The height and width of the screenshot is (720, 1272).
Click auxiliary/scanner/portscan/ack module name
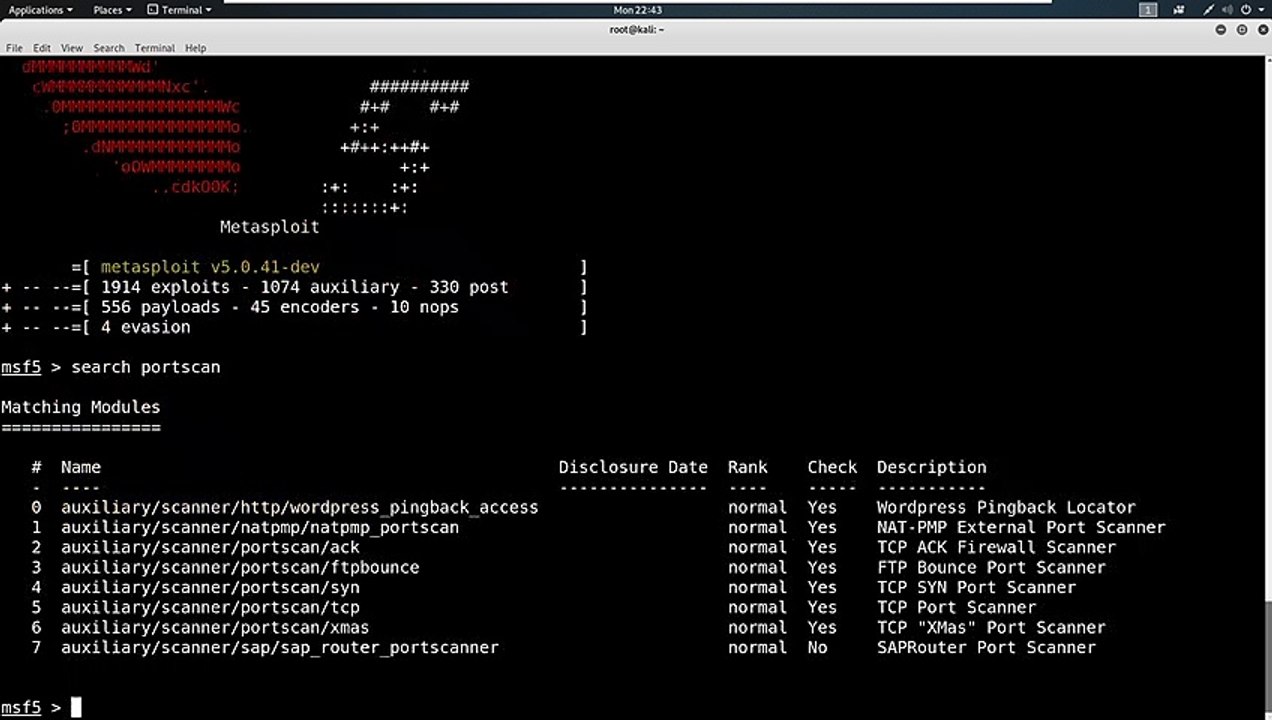pyautogui.click(x=210, y=547)
